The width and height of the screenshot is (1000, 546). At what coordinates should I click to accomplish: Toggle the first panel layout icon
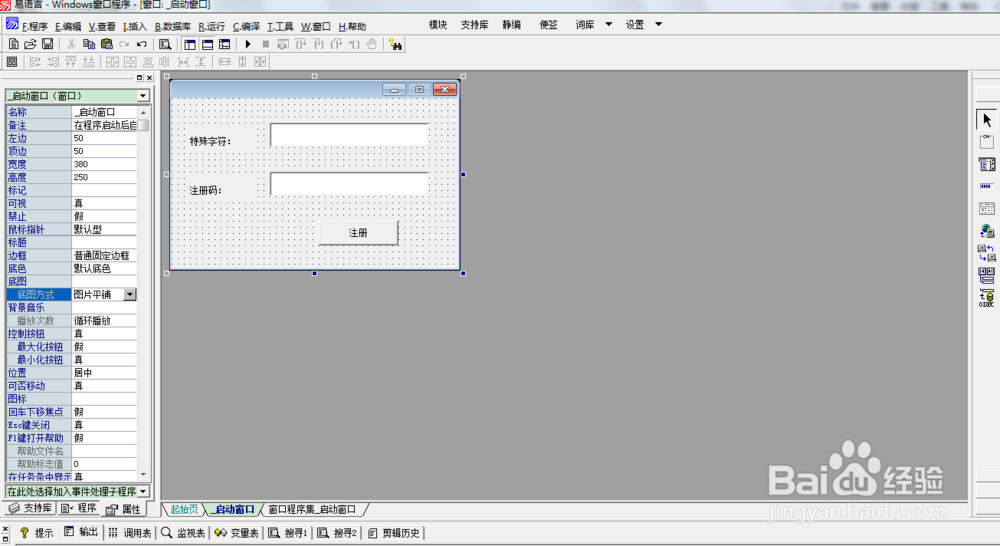190,45
